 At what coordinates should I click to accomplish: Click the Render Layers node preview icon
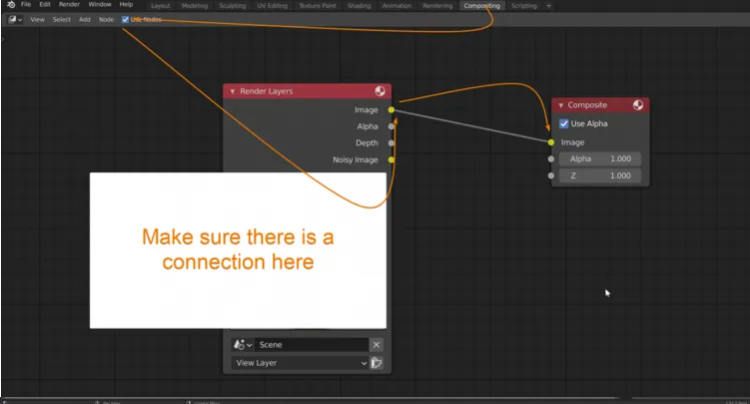pos(380,91)
